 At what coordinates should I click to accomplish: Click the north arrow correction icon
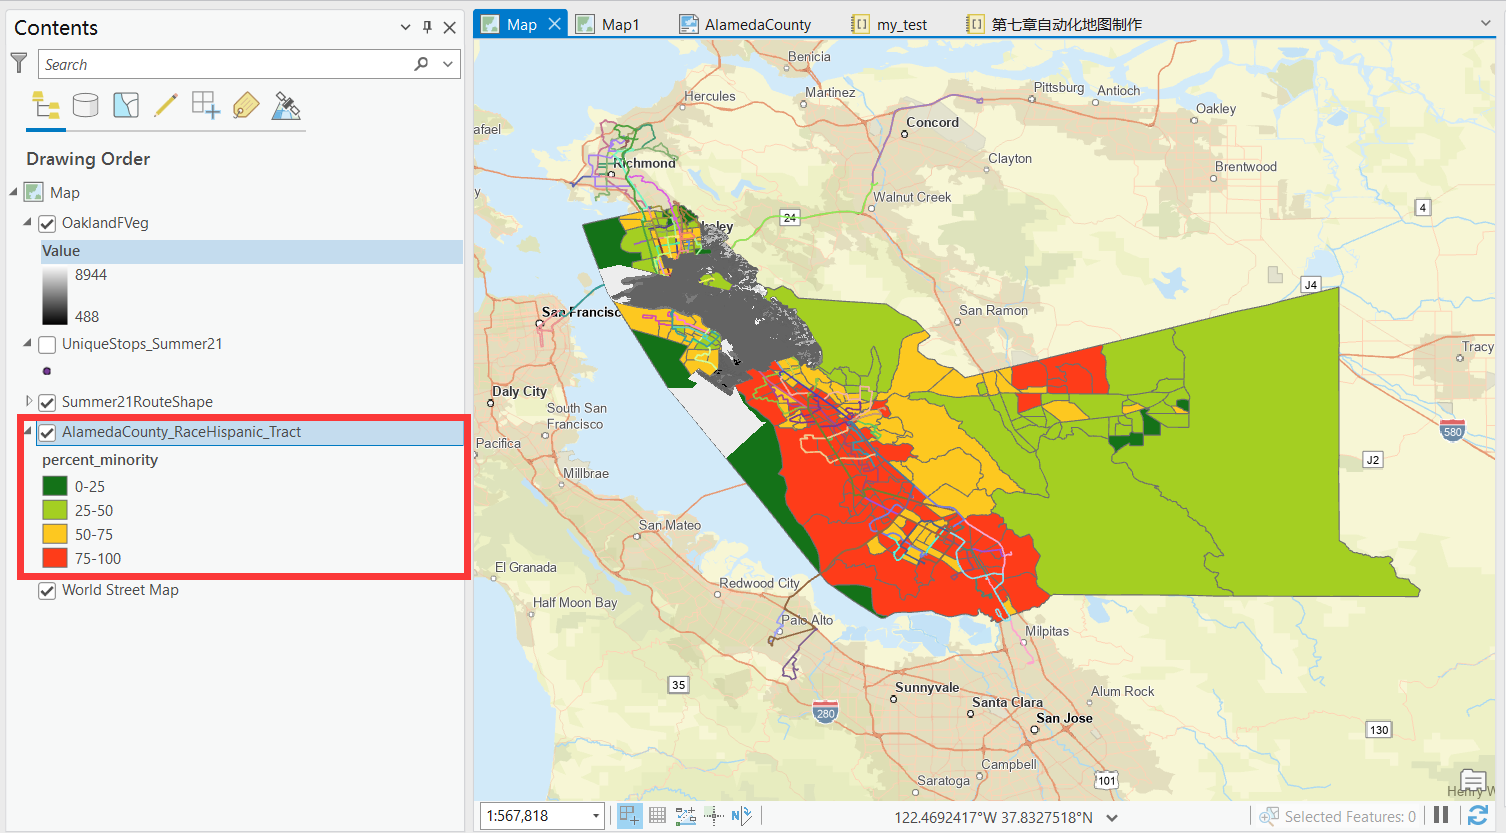pos(741,816)
